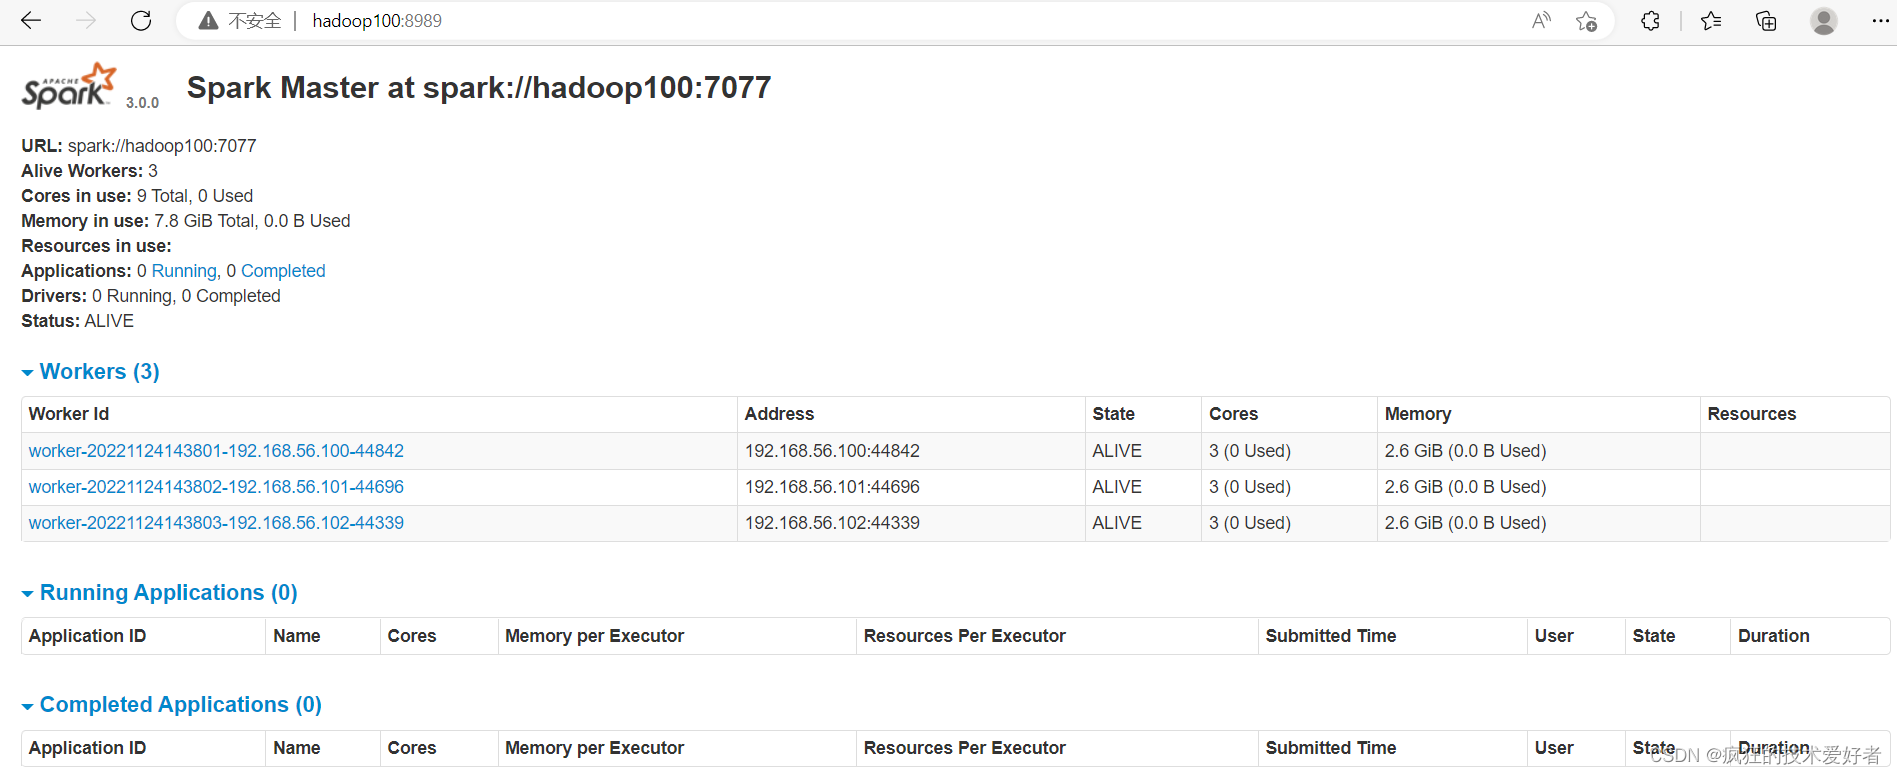
Task: Open the browser settings three-dots menu
Action: click(1880, 21)
